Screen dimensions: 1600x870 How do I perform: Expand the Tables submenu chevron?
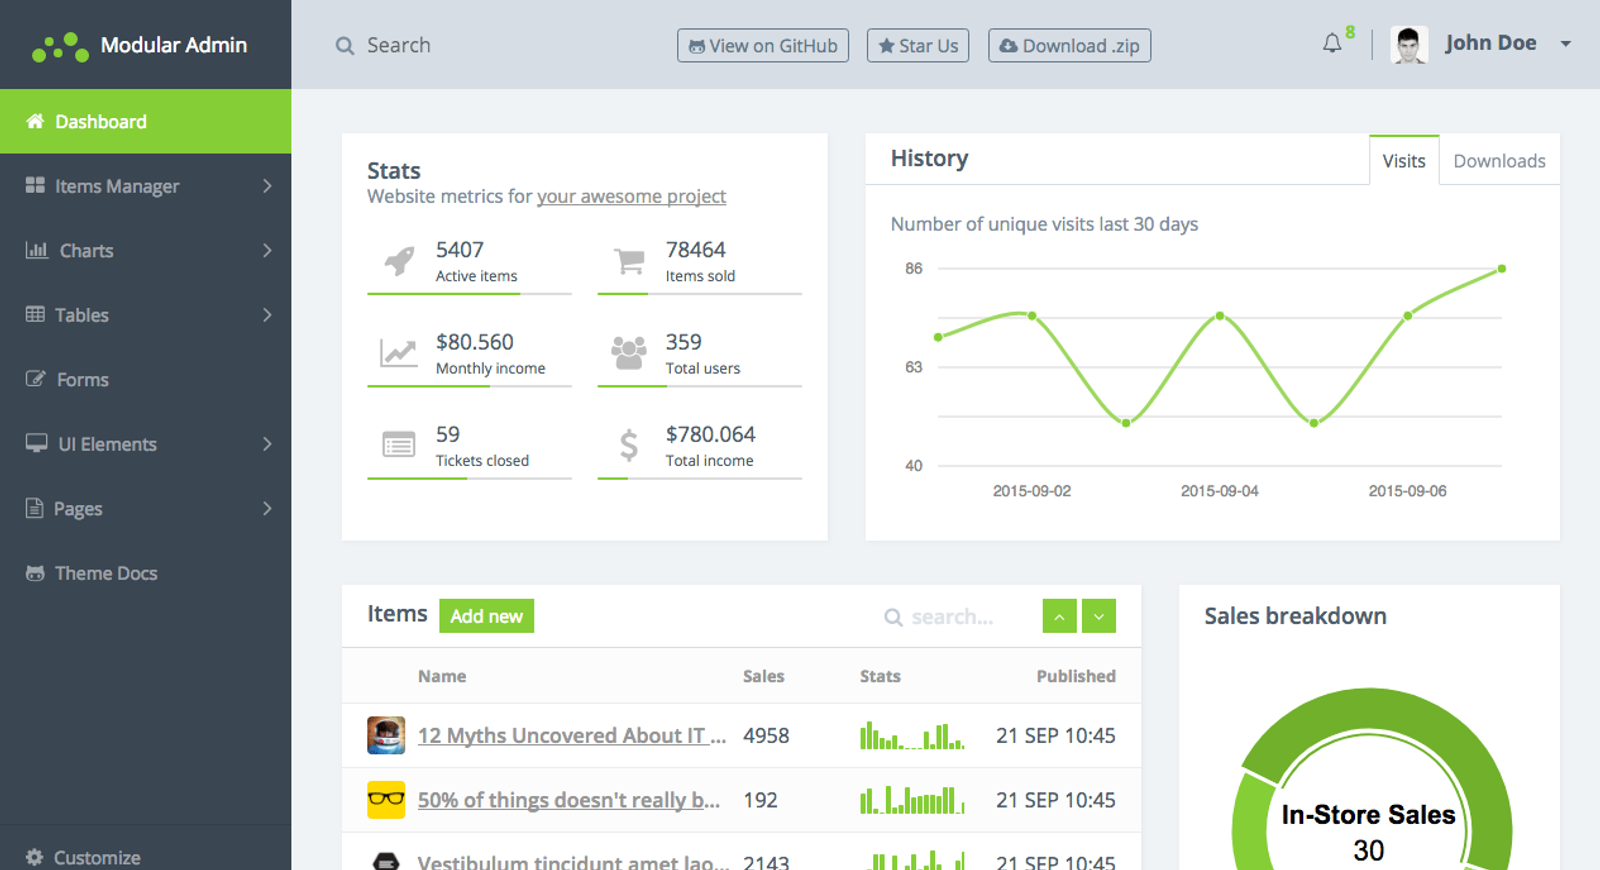(x=267, y=315)
